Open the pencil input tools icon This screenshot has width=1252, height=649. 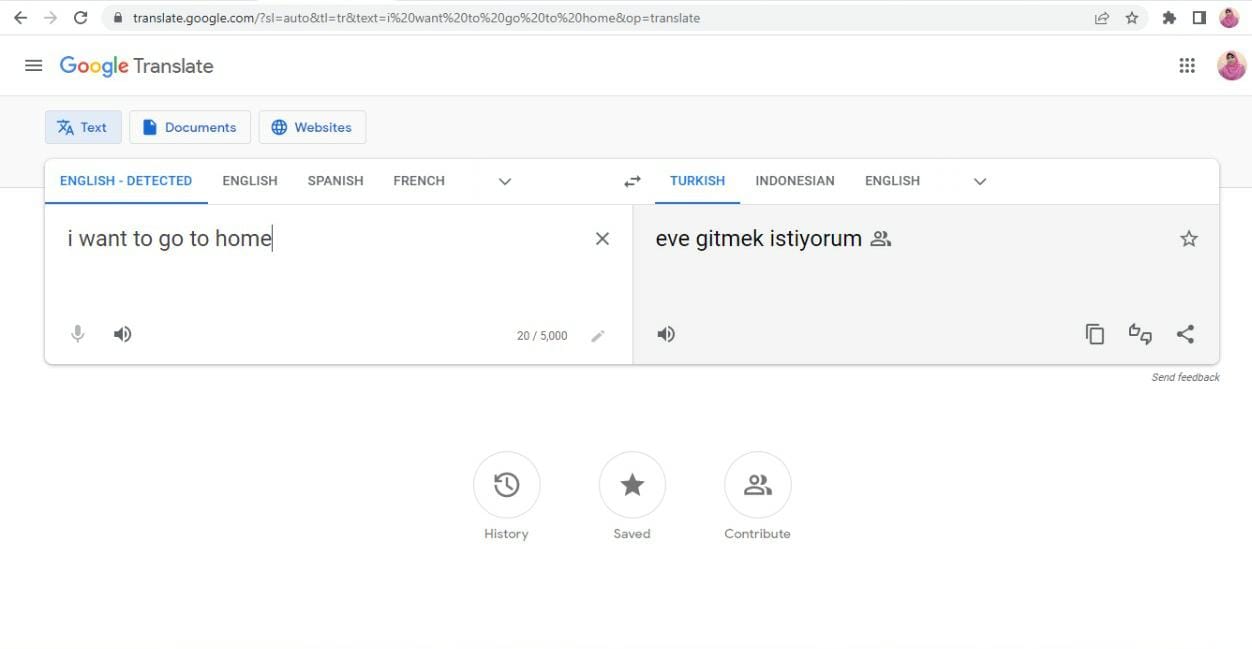[598, 336]
